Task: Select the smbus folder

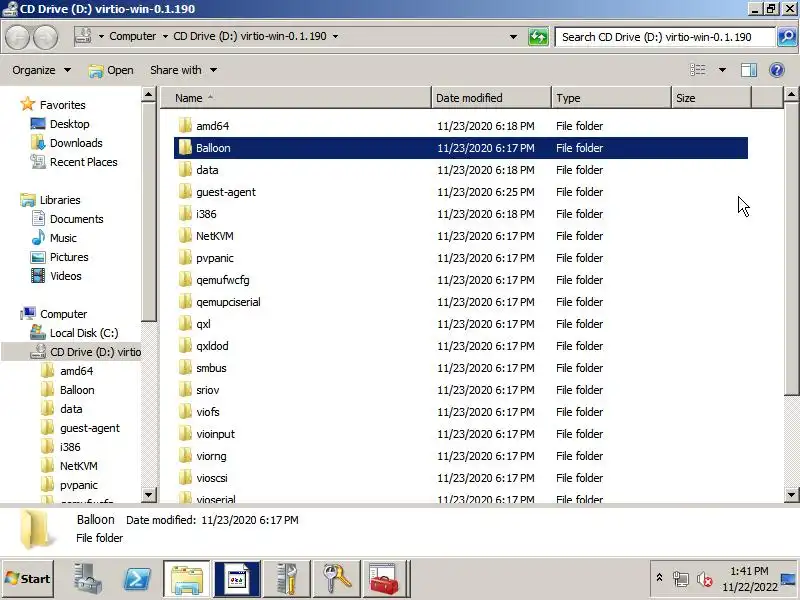Action: tap(461, 368)
